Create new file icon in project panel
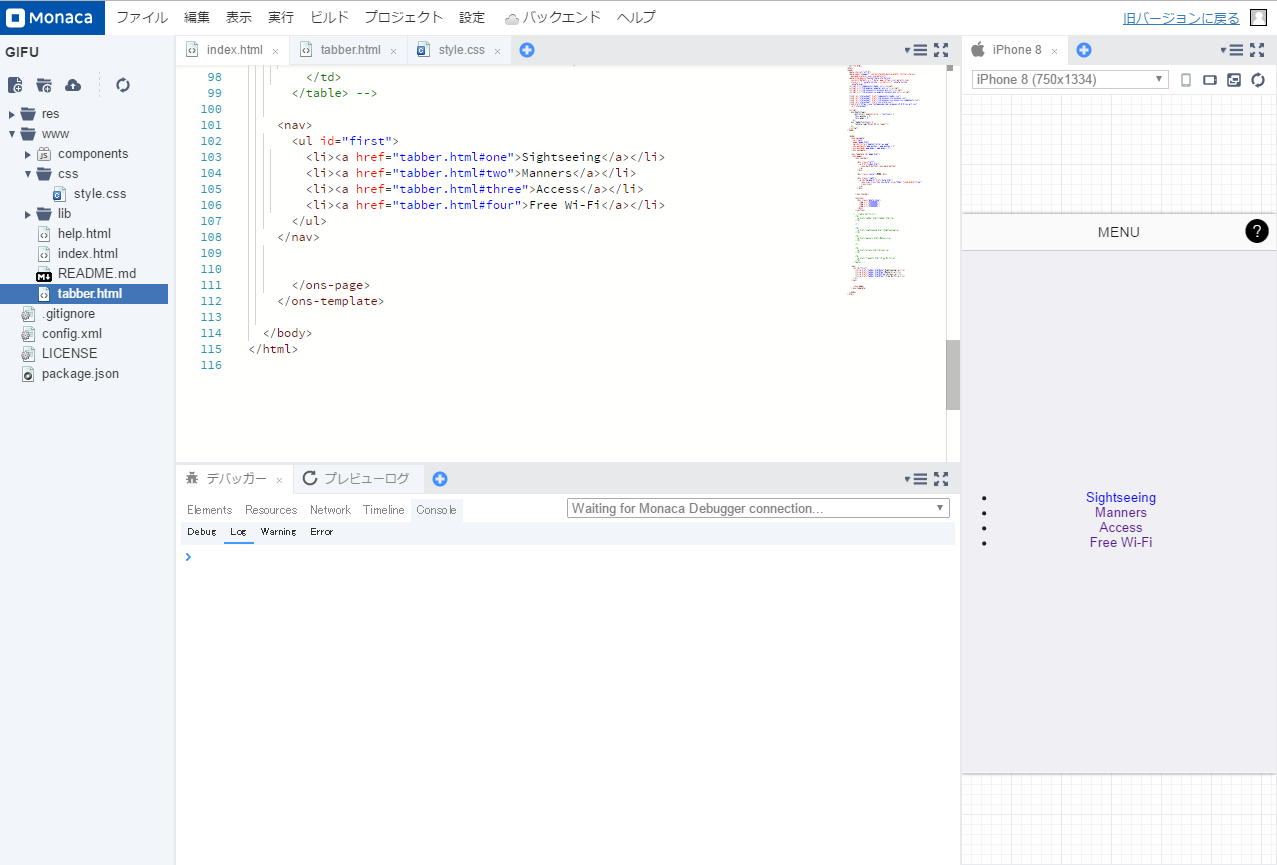1277x865 pixels. [15, 85]
